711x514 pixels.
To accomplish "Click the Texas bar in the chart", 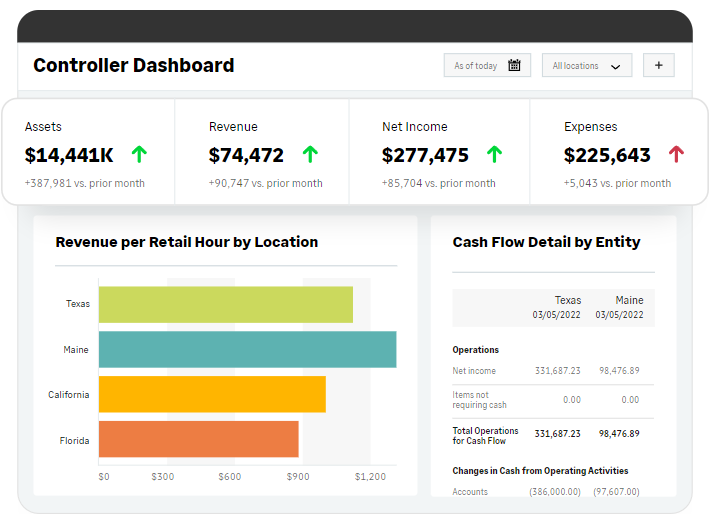I will pos(226,304).
